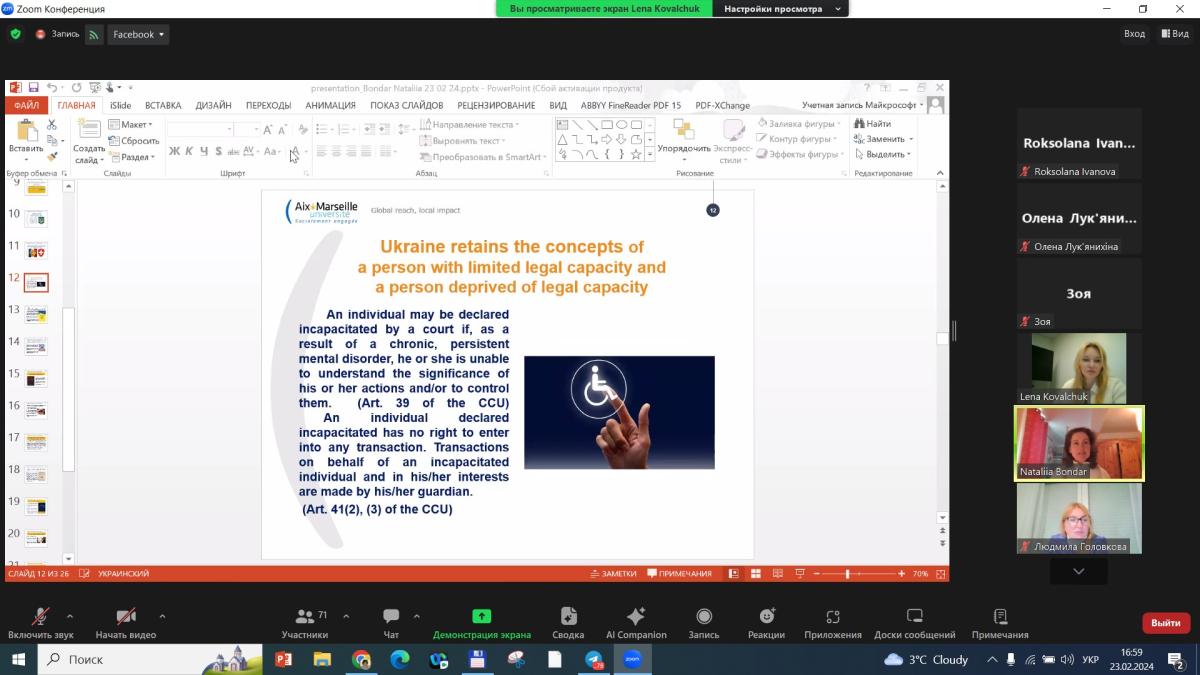Switch to the ВСТАВКА ribbon tab
Viewport: 1200px width, 675px height.
tap(163, 105)
